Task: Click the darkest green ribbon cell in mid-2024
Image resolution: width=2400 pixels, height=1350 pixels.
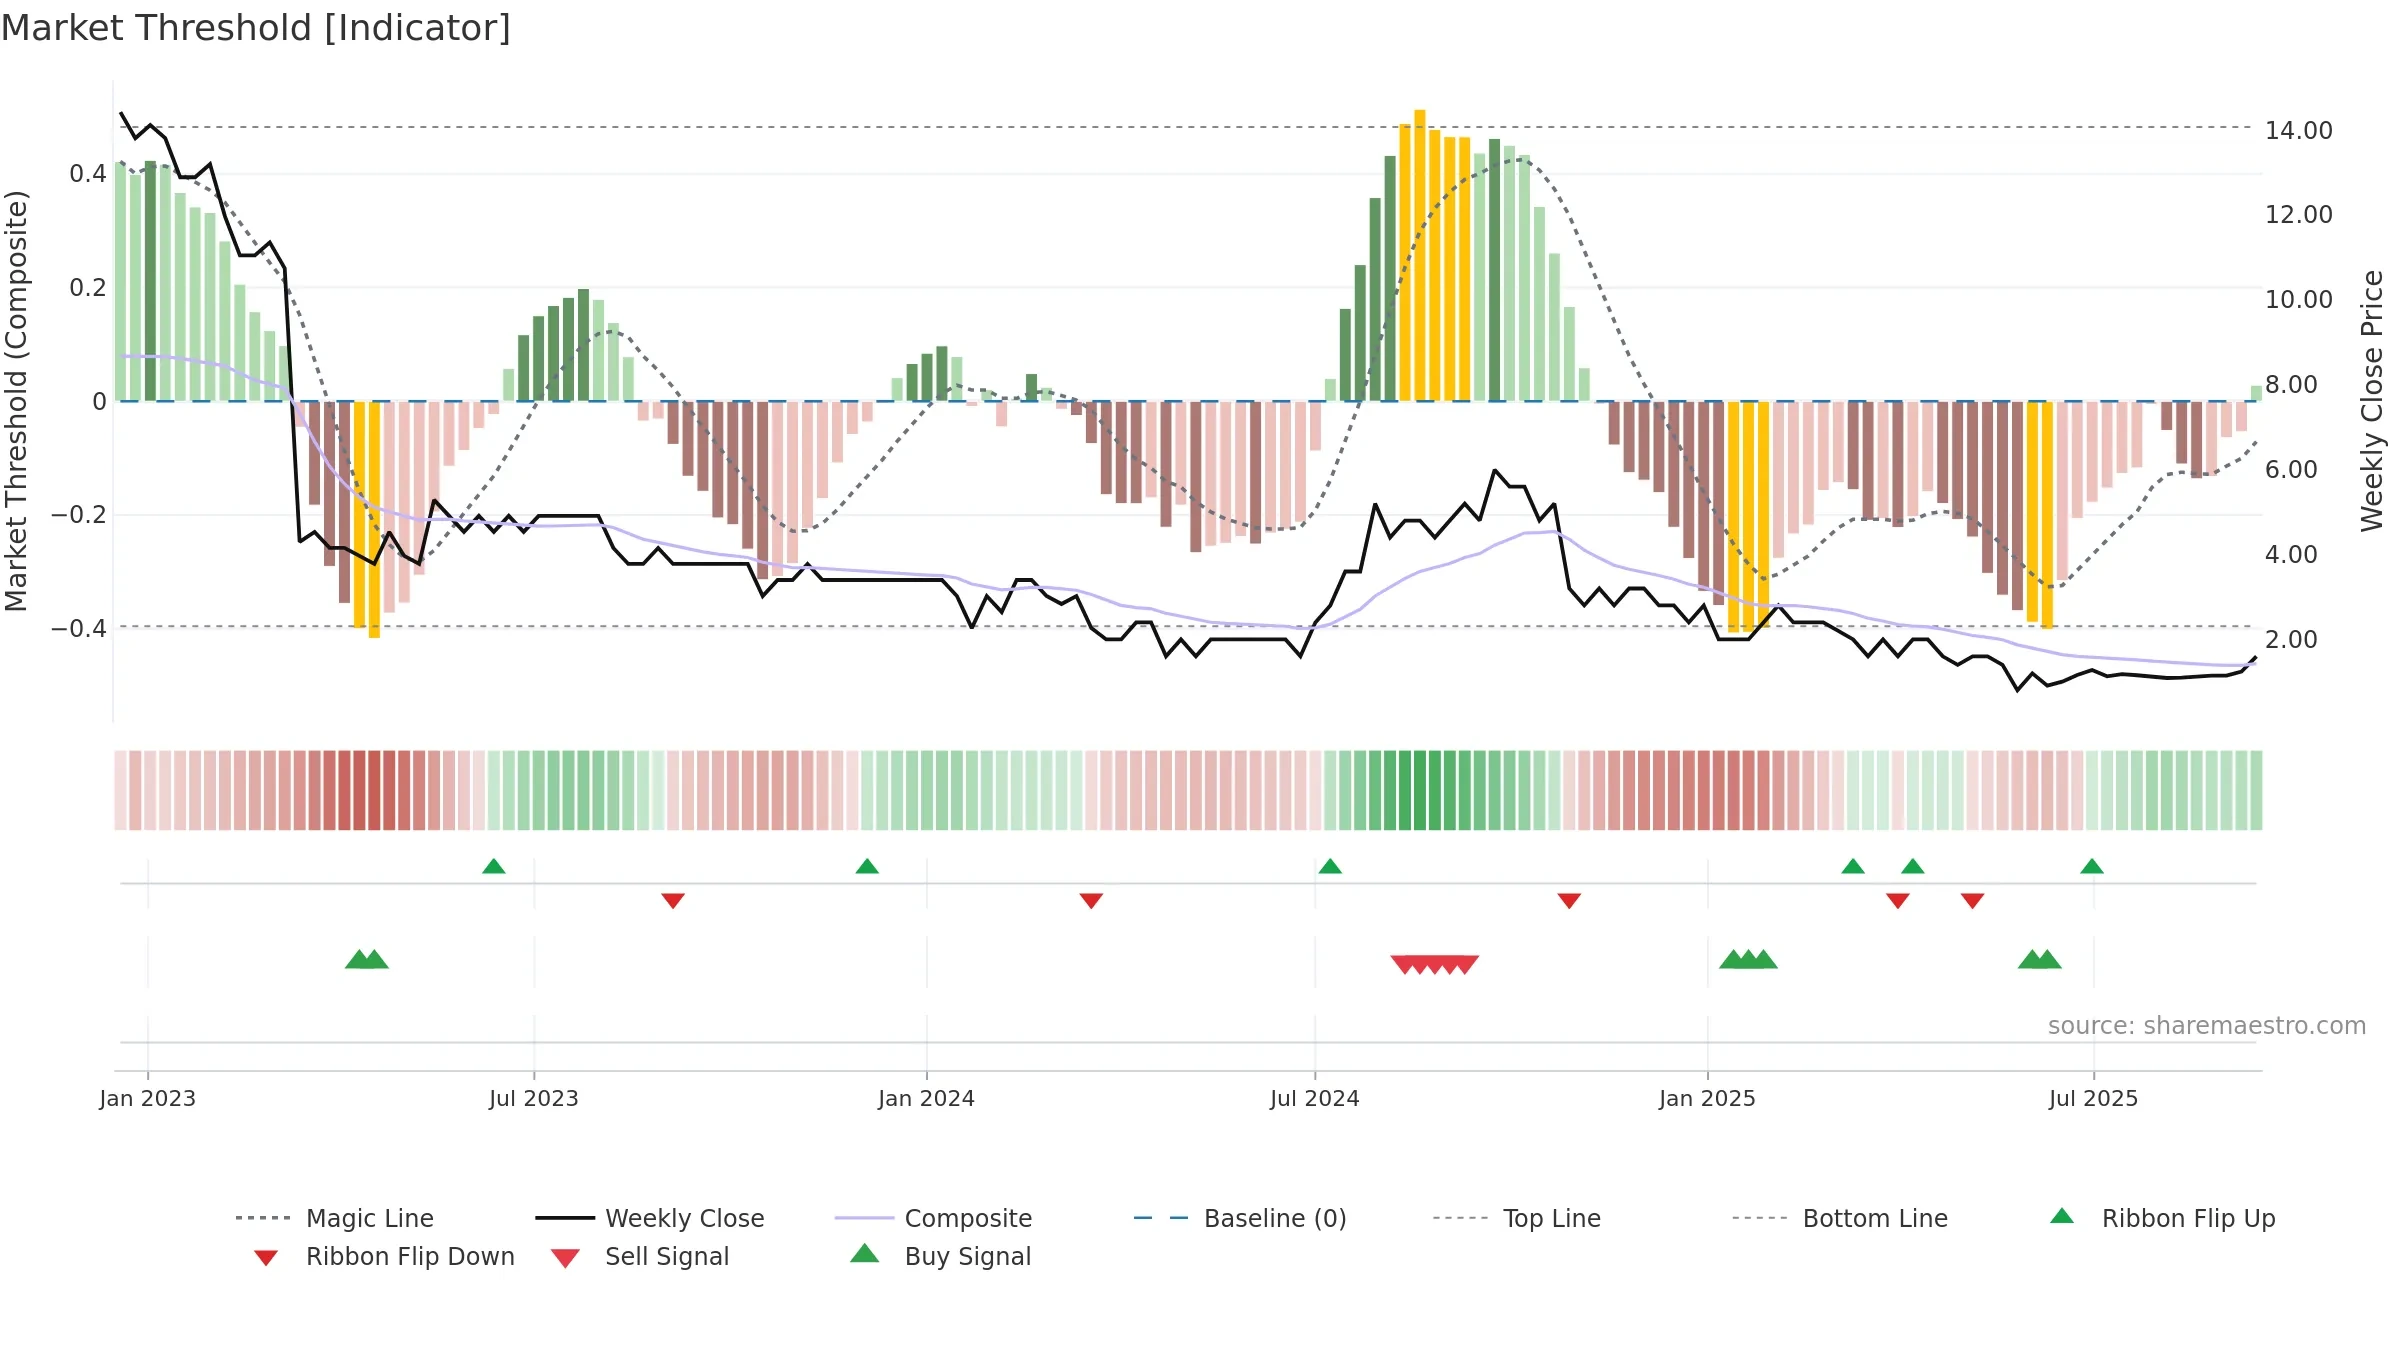Action: [x=1420, y=790]
